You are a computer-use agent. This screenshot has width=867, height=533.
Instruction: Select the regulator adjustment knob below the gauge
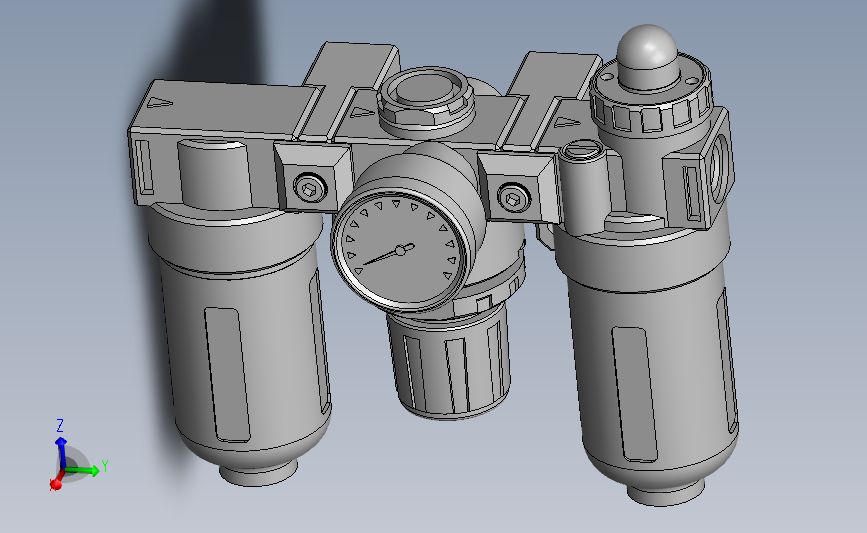coord(450,362)
